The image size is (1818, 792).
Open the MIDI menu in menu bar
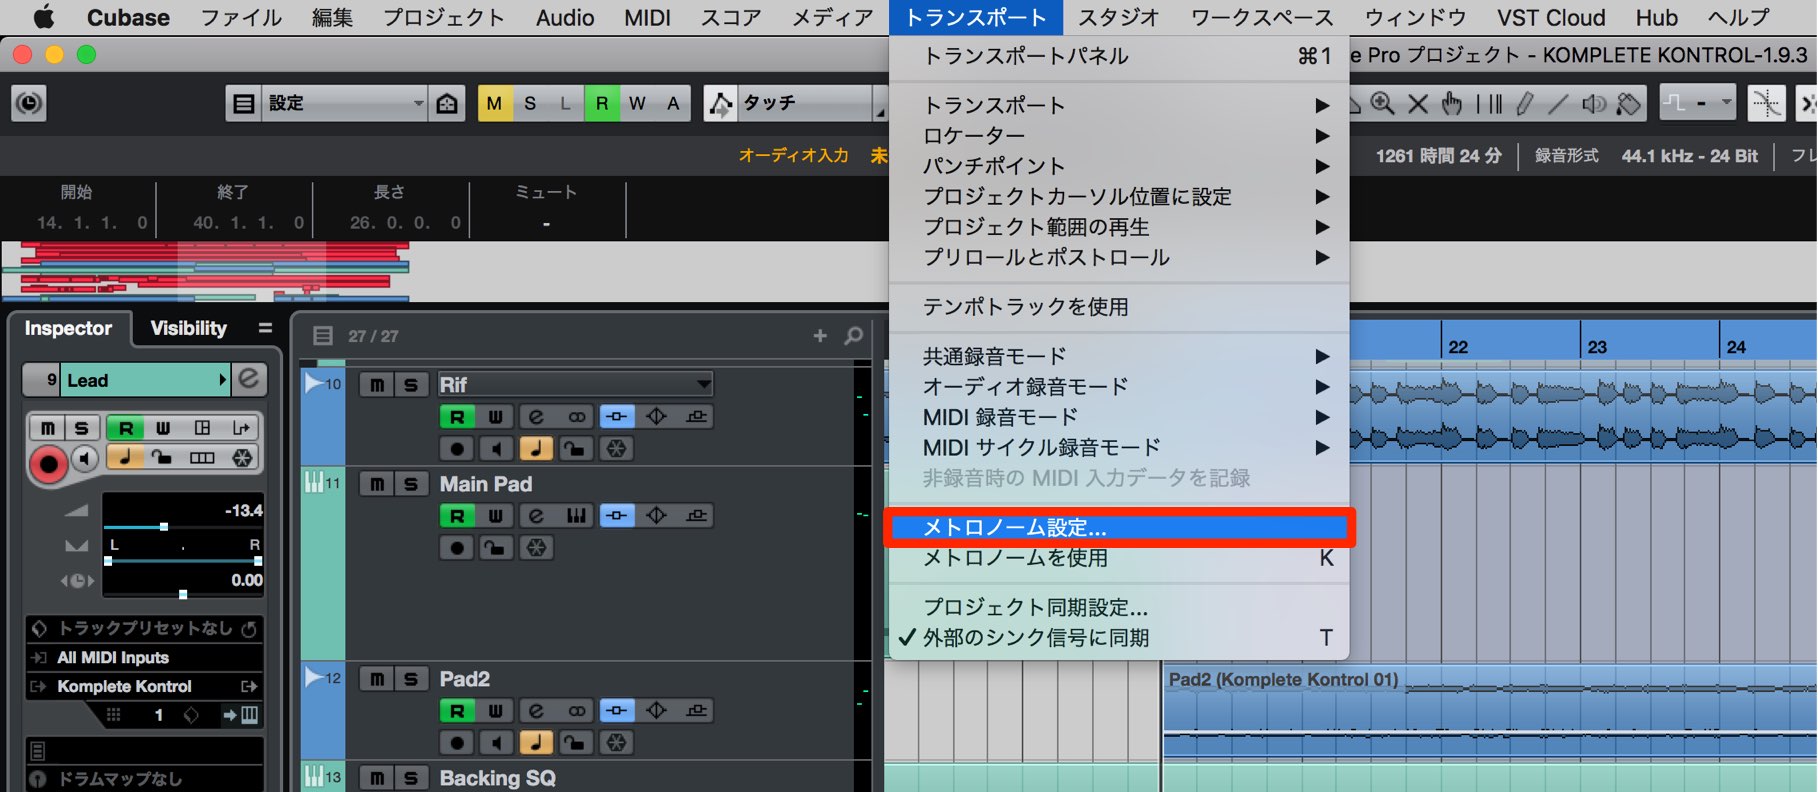(x=647, y=18)
